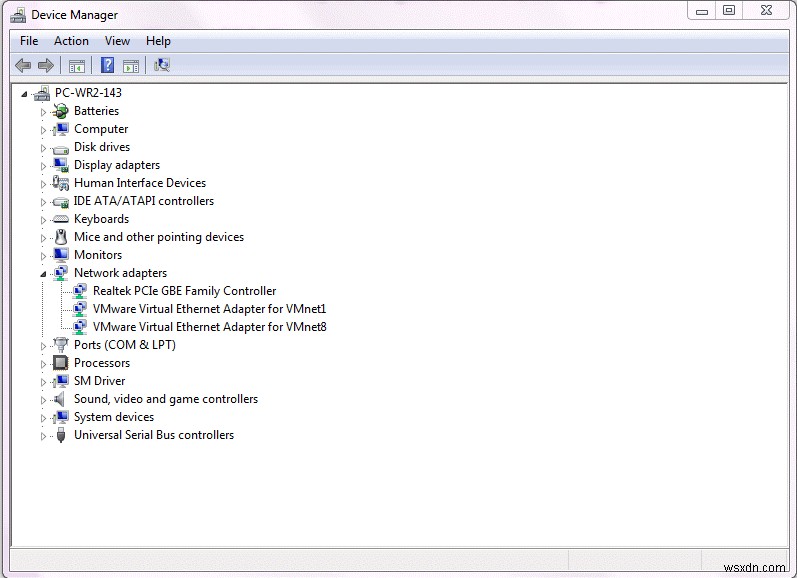
Task: Expand the Computer node arrow
Action: 43,130
